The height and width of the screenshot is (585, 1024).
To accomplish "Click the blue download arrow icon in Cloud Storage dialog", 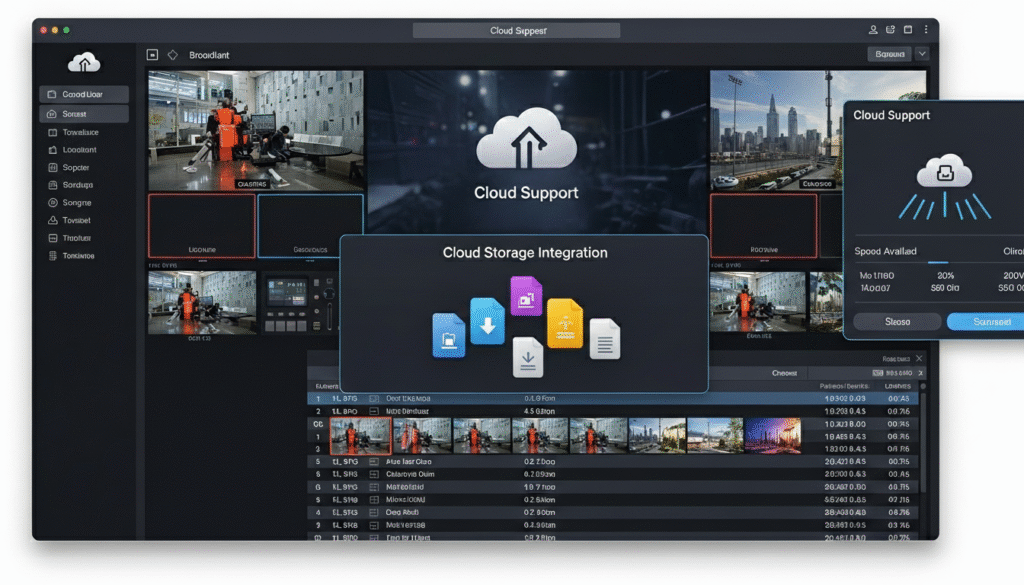I will [x=488, y=321].
